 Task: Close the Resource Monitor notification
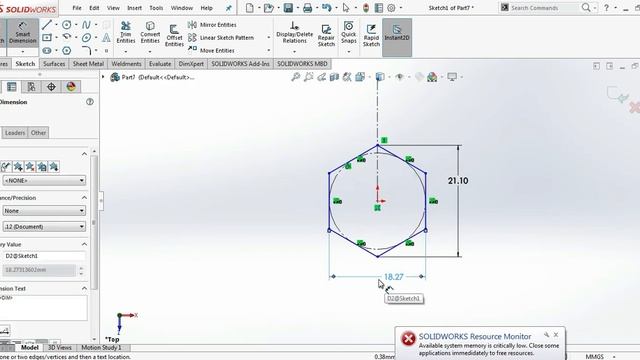click(556, 335)
